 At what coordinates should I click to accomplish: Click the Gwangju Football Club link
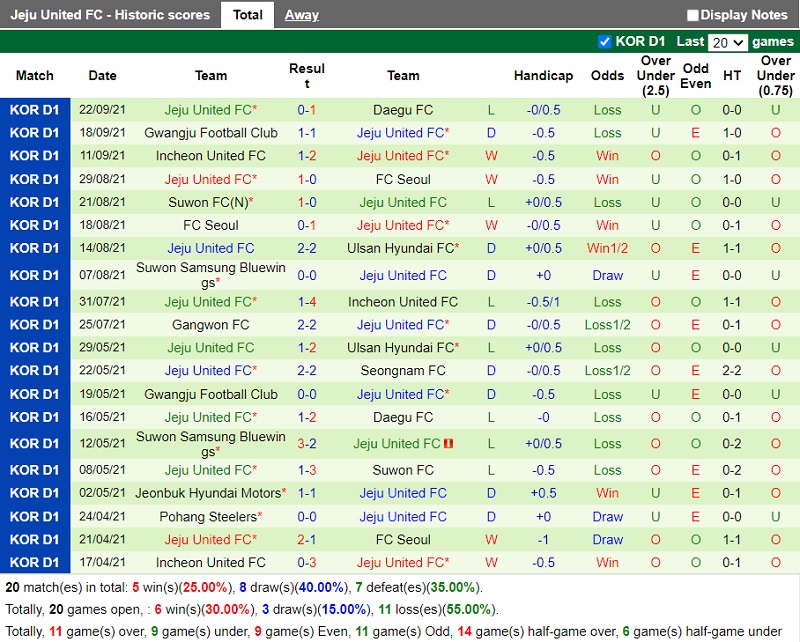[210, 131]
